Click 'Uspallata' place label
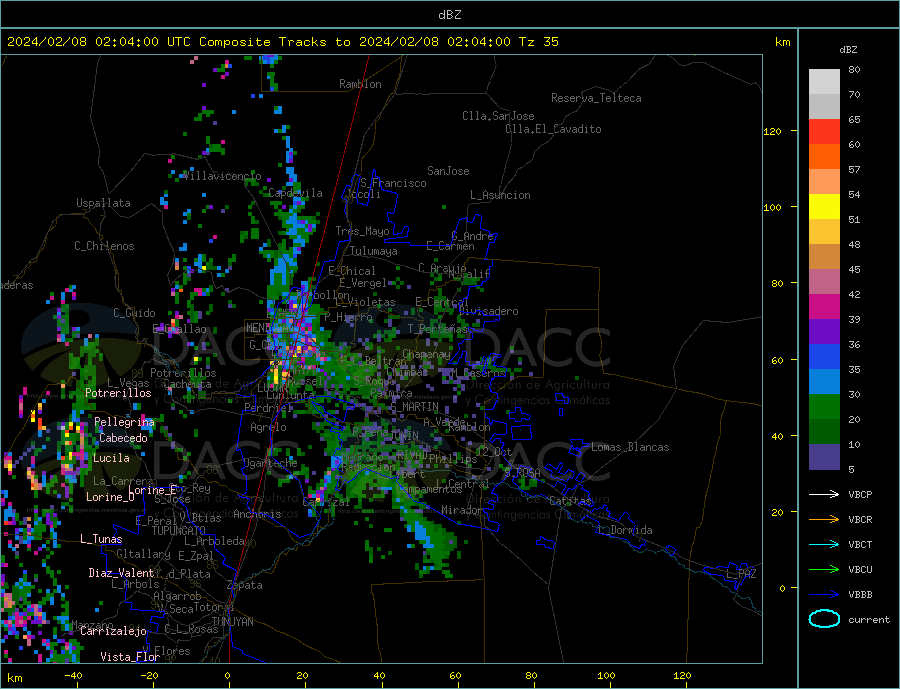 [x=103, y=203]
